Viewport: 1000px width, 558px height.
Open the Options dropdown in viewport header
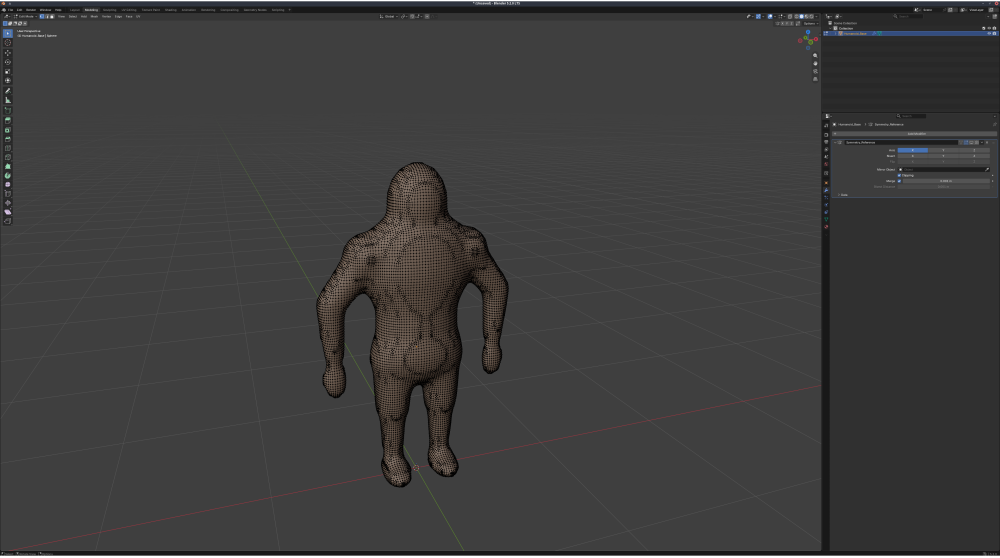(x=811, y=24)
